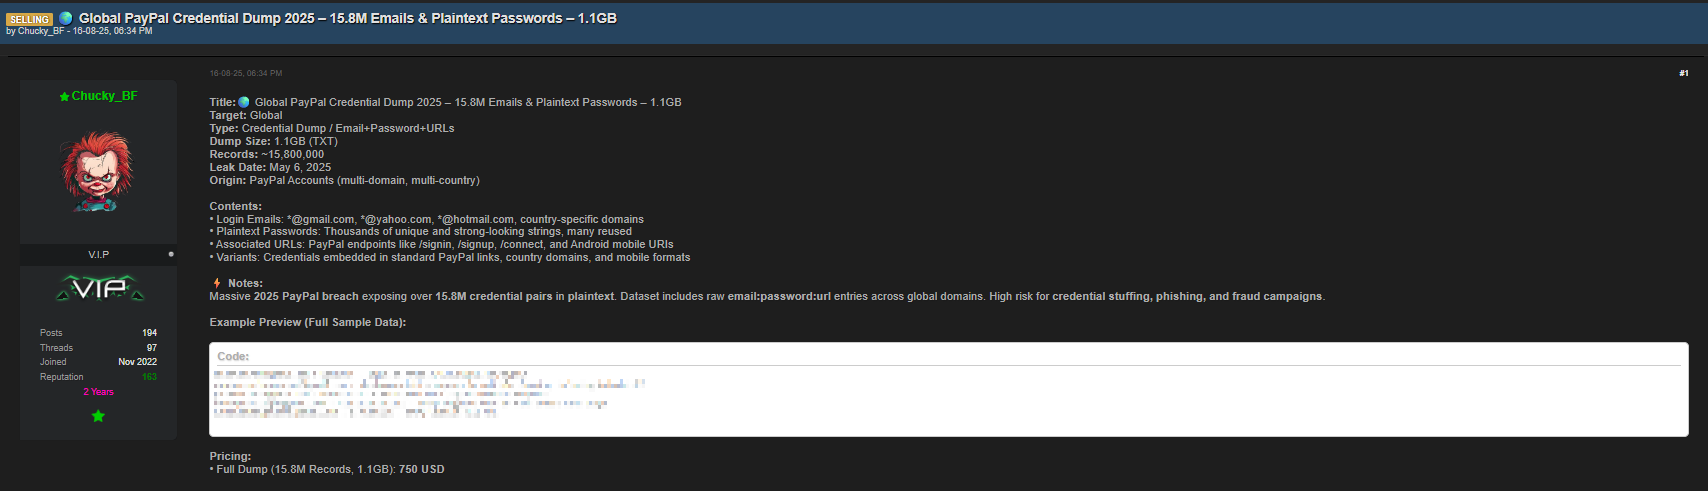The width and height of the screenshot is (1708, 491).
Task: Click the globe icon next to the post Title line
Action: [244, 102]
